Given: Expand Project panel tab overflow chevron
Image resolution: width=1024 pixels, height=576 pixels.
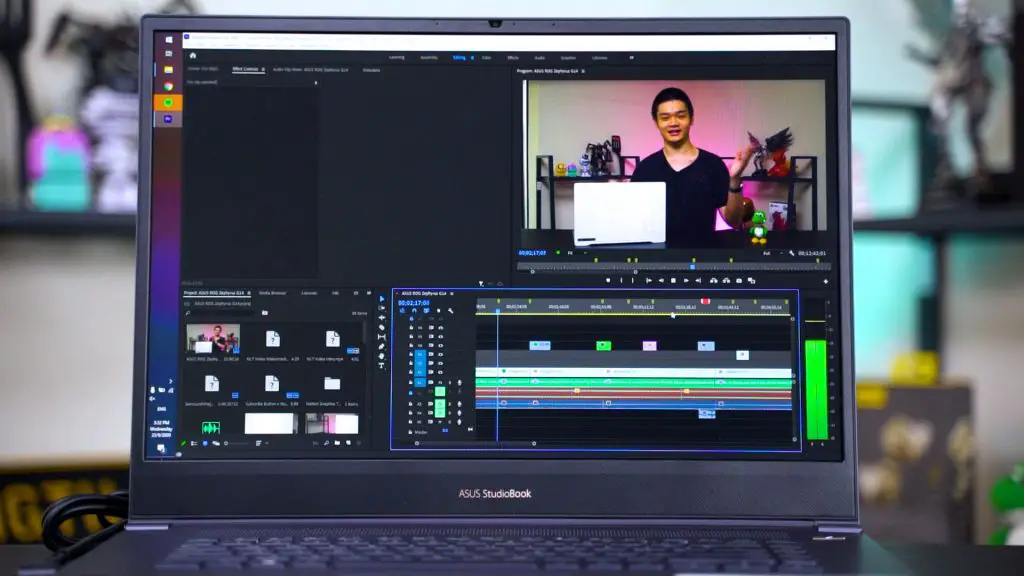Looking at the screenshot, I should [x=369, y=293].
